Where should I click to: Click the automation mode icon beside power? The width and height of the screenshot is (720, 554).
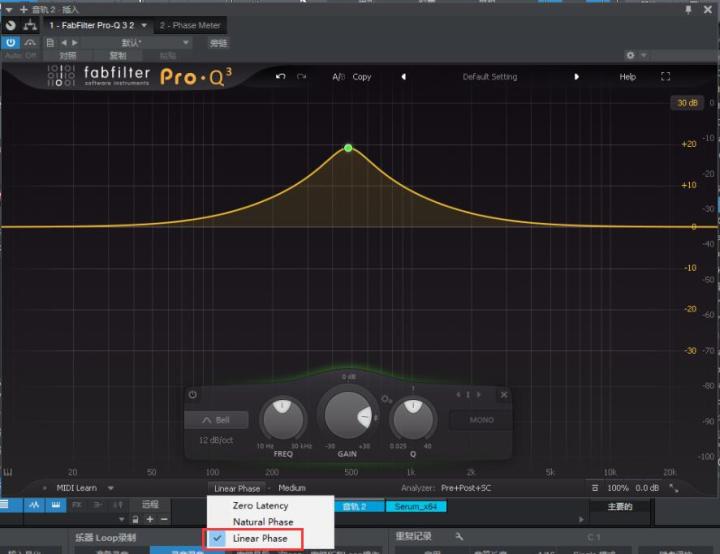(30, 43)
